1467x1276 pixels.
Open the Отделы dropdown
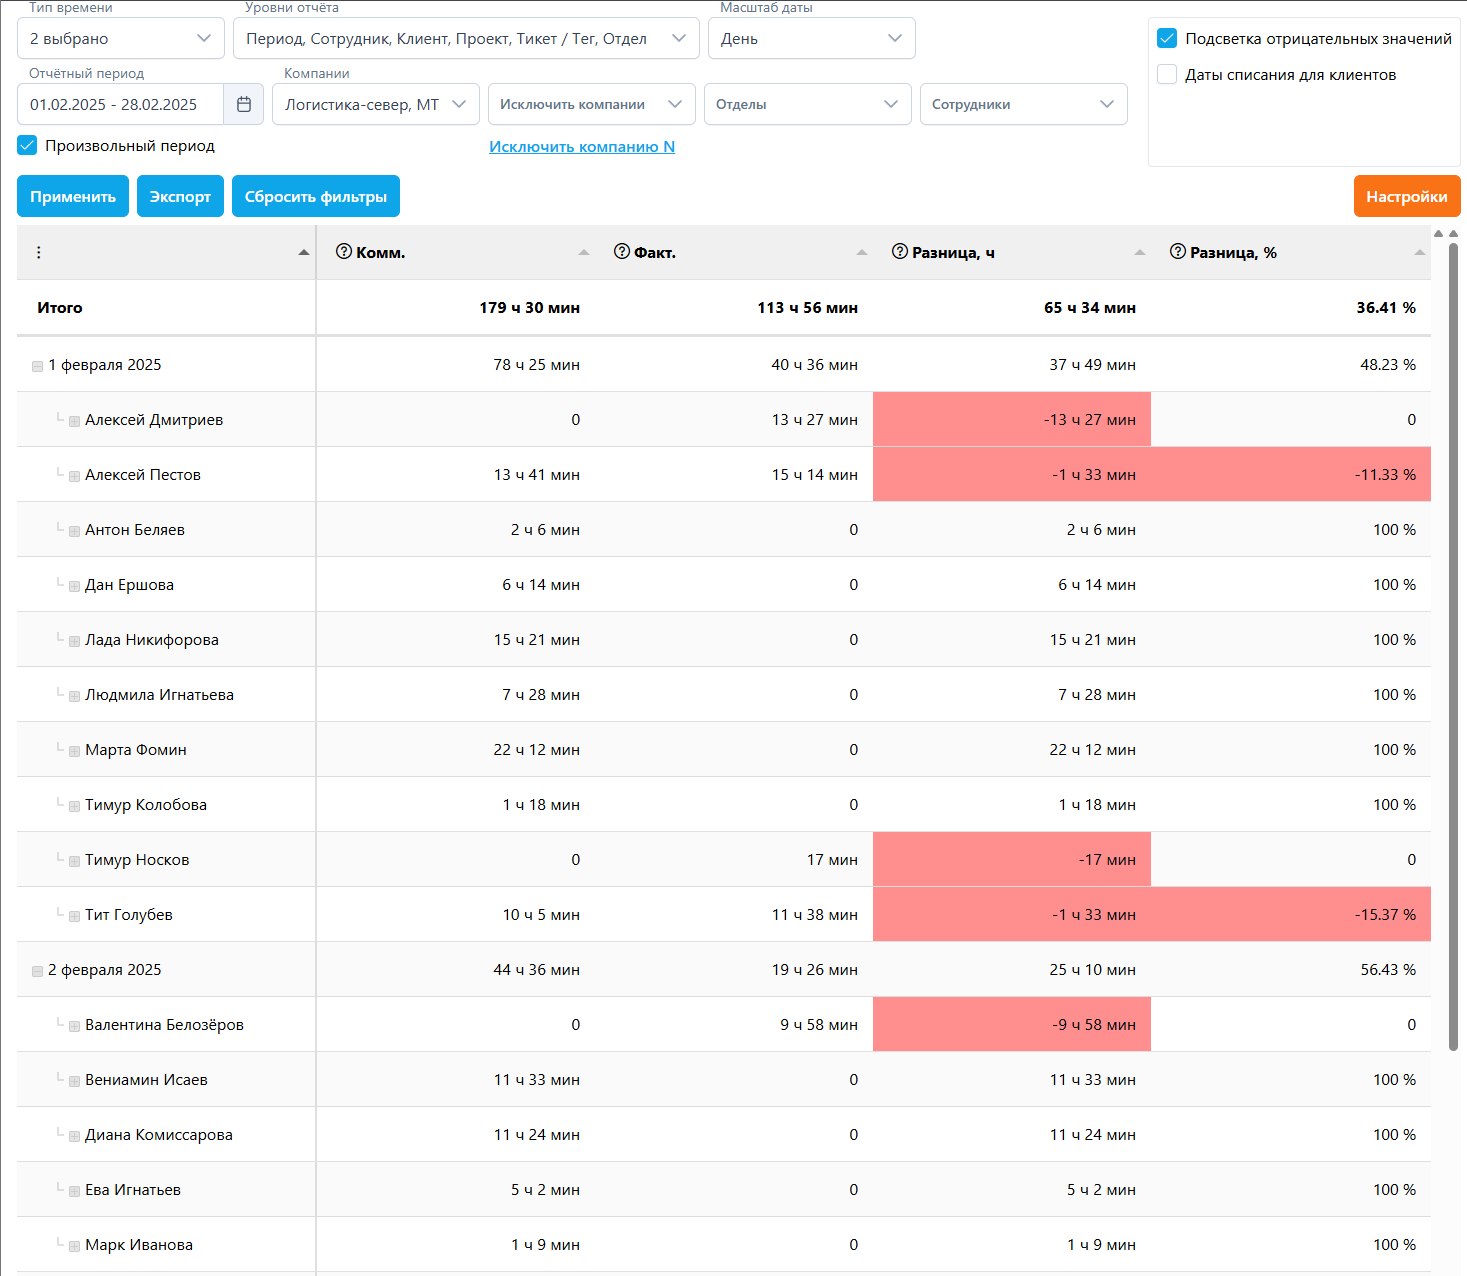807,104
